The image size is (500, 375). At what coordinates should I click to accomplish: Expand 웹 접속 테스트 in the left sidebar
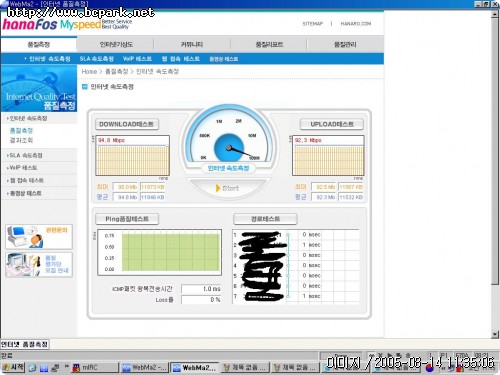coord(27,180)
